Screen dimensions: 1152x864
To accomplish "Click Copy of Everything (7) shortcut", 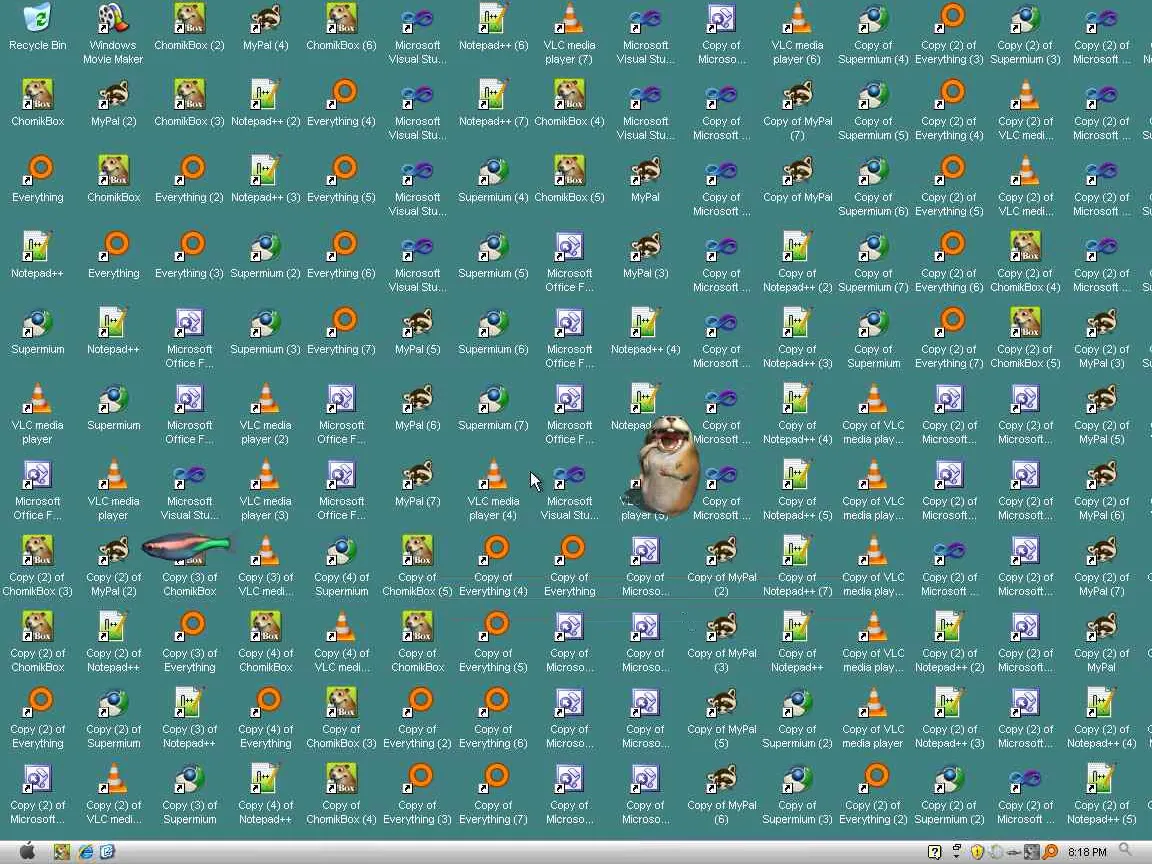I will (x=493, y=794).
